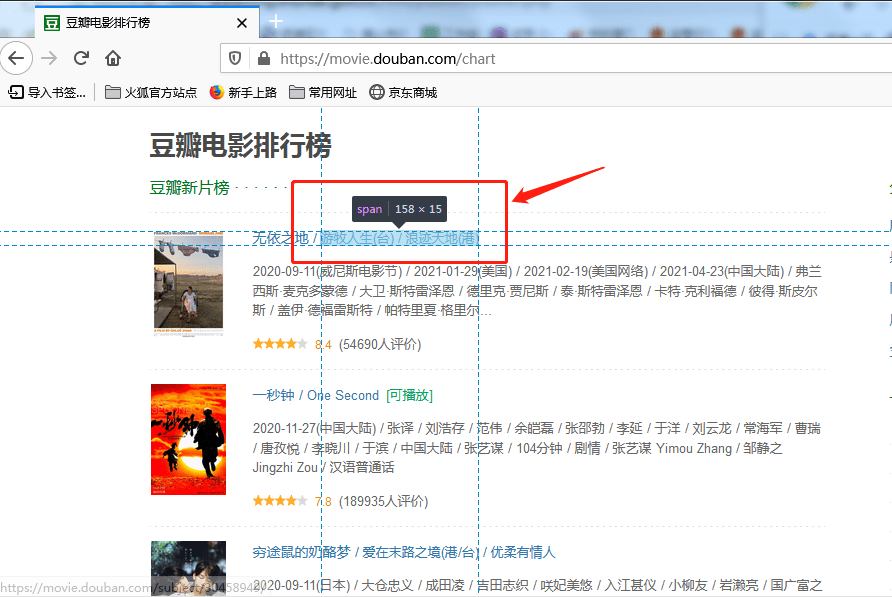Click the 豆瓣电影排行榜 page heading

coord(240,145)
